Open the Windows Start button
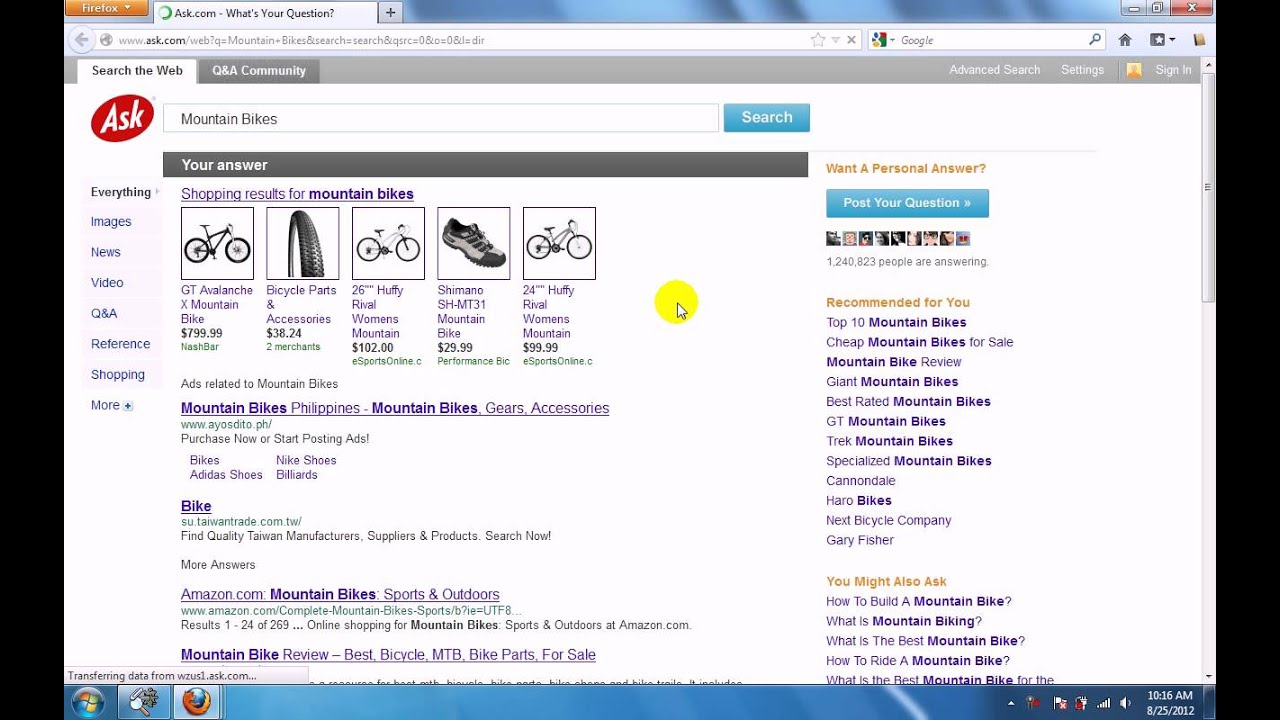The width and height of the screenshot is (1280, 720). pyautogui.click(x=87, y=702)
